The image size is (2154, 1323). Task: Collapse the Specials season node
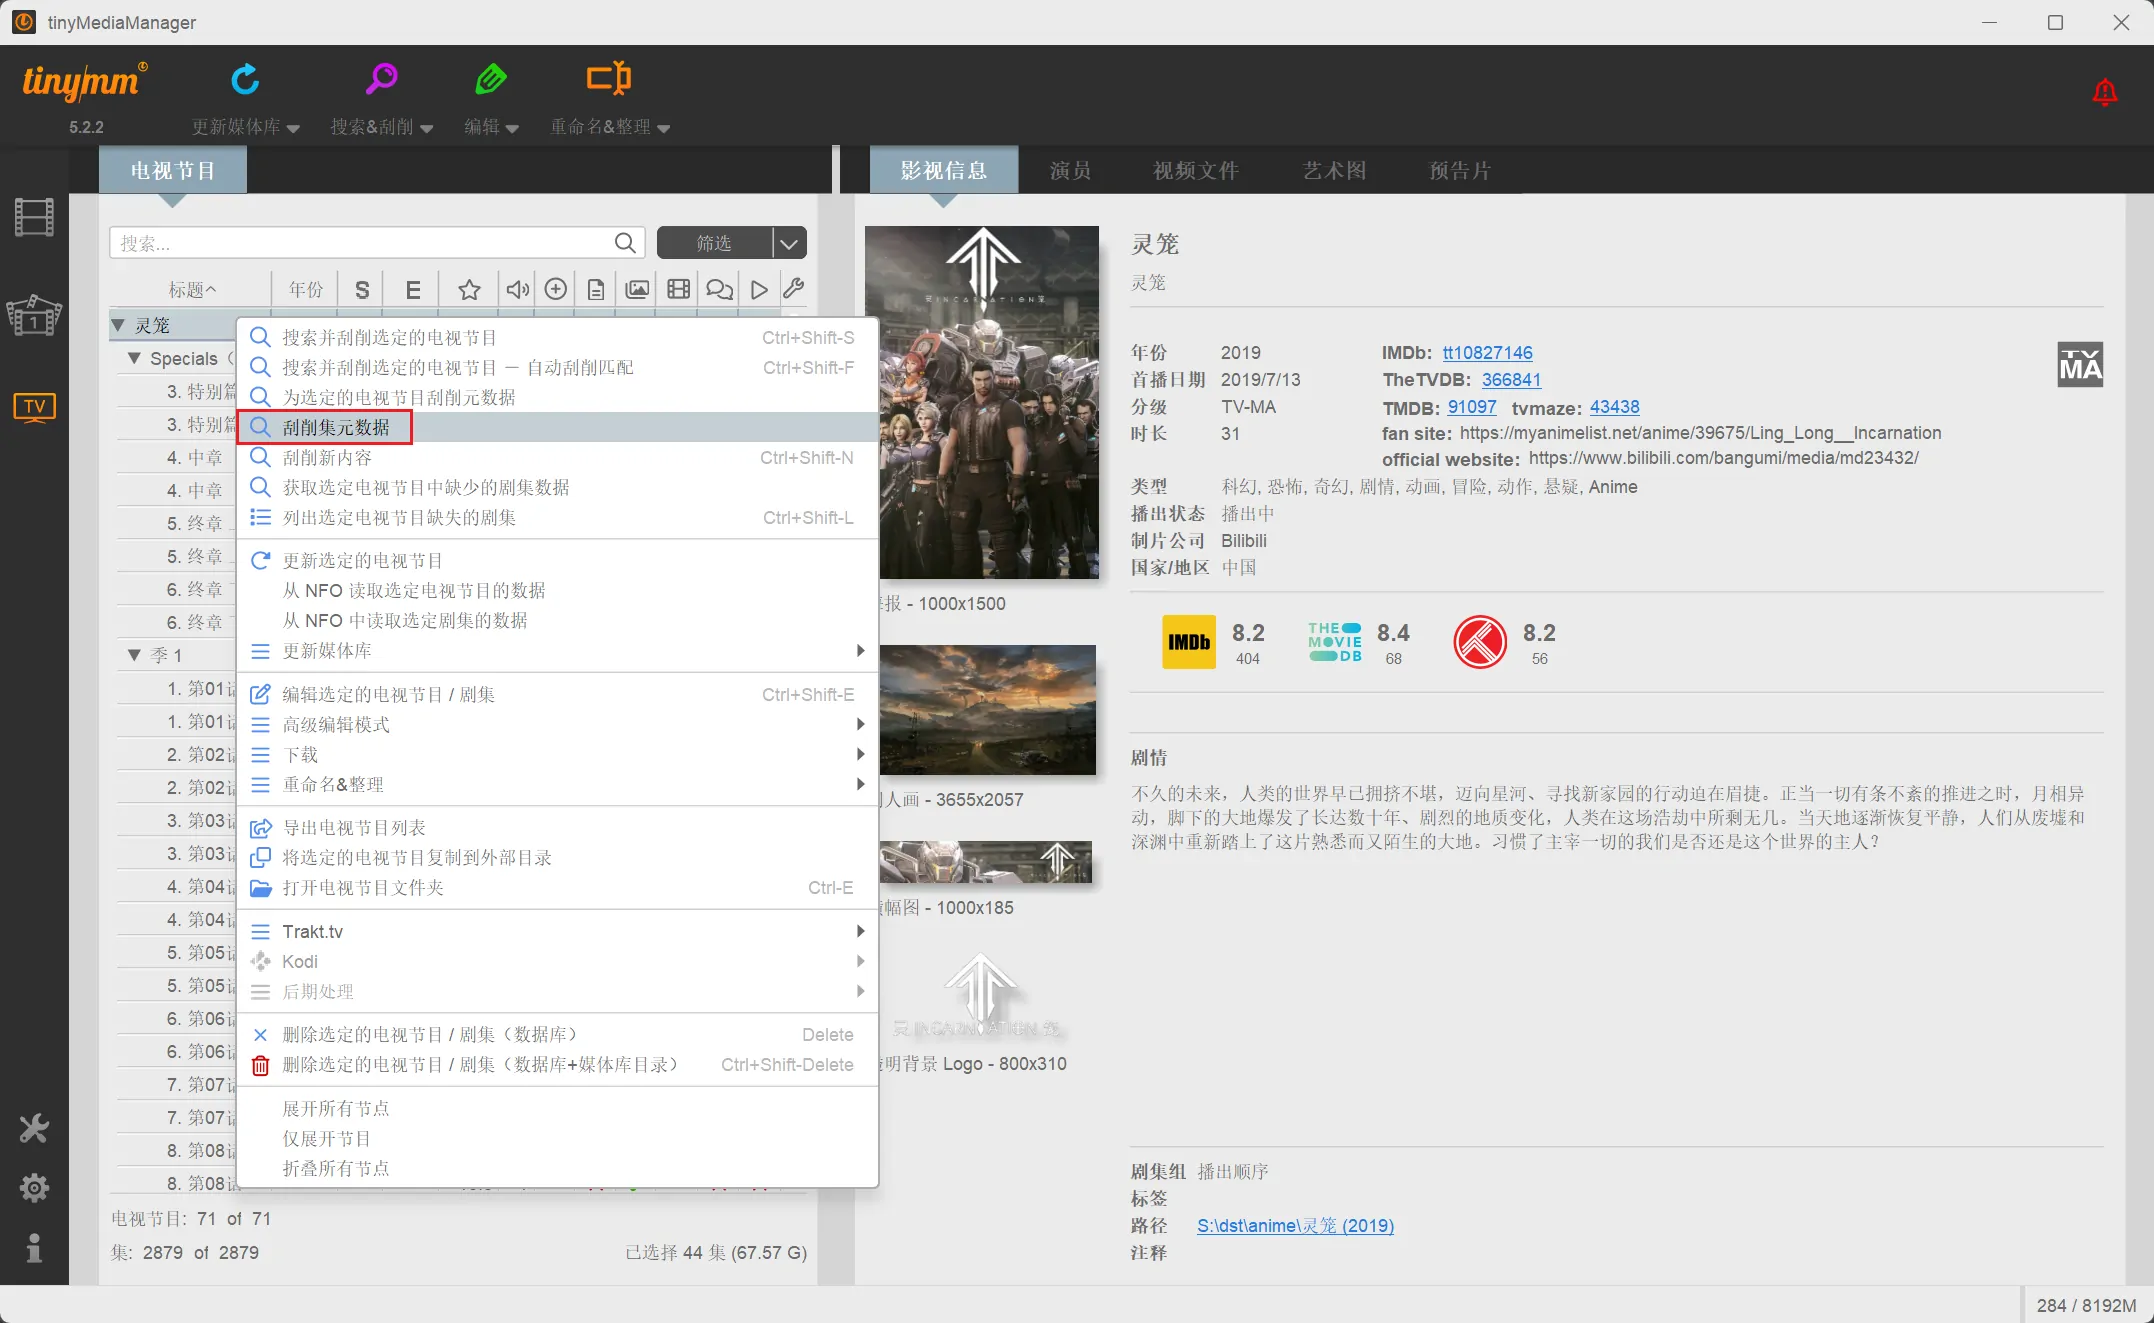tap(134, 358)
